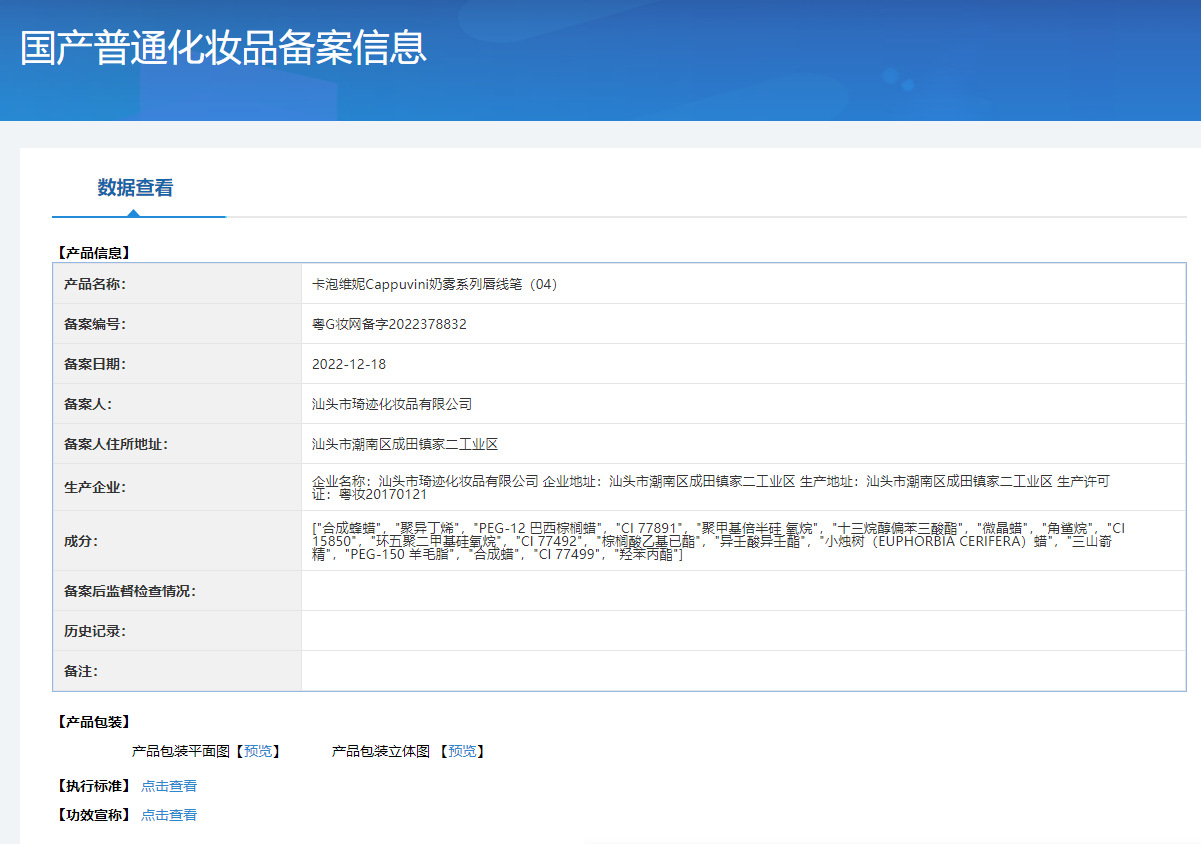Click the 【产品信息】 section heading
1201x844 pixels.
pyautogui.click(x=93, y=253)
